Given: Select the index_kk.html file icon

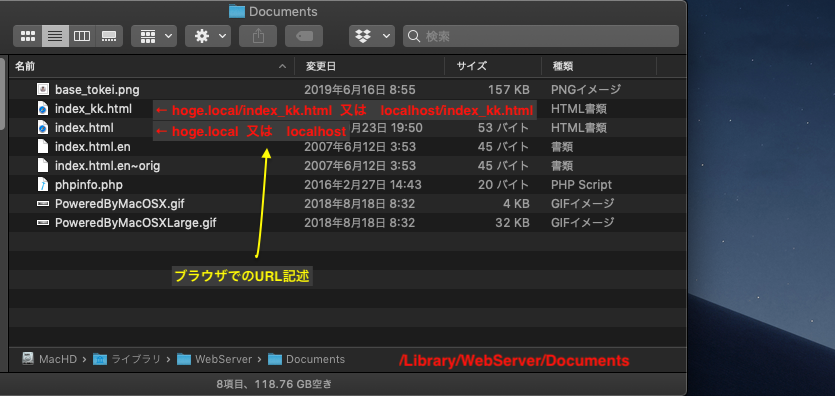Looking at the screenshot, I should point(43,109).
